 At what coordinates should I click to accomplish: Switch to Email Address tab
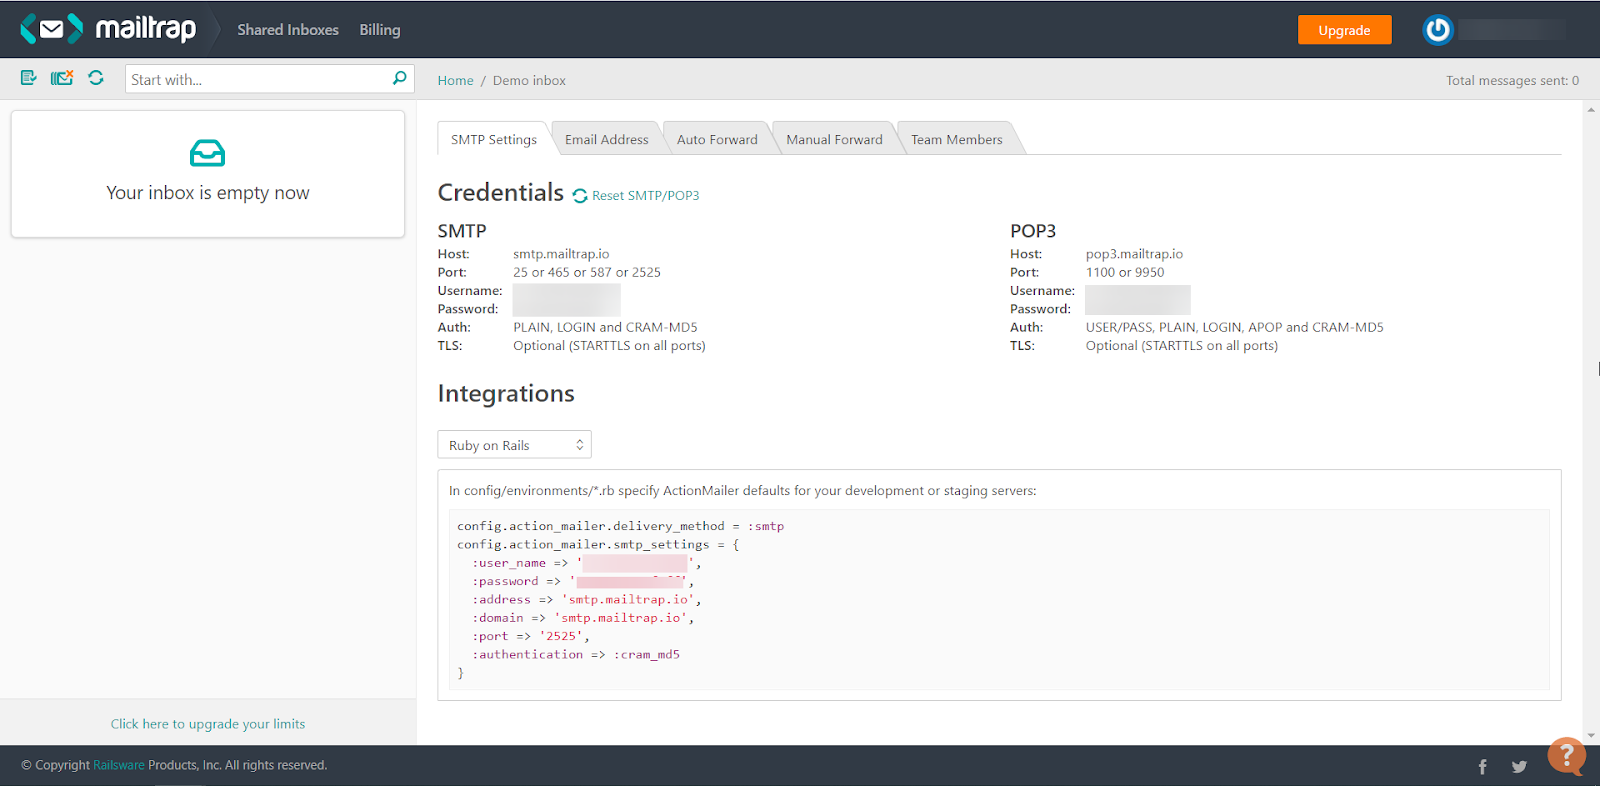click(x=607, y=139)
